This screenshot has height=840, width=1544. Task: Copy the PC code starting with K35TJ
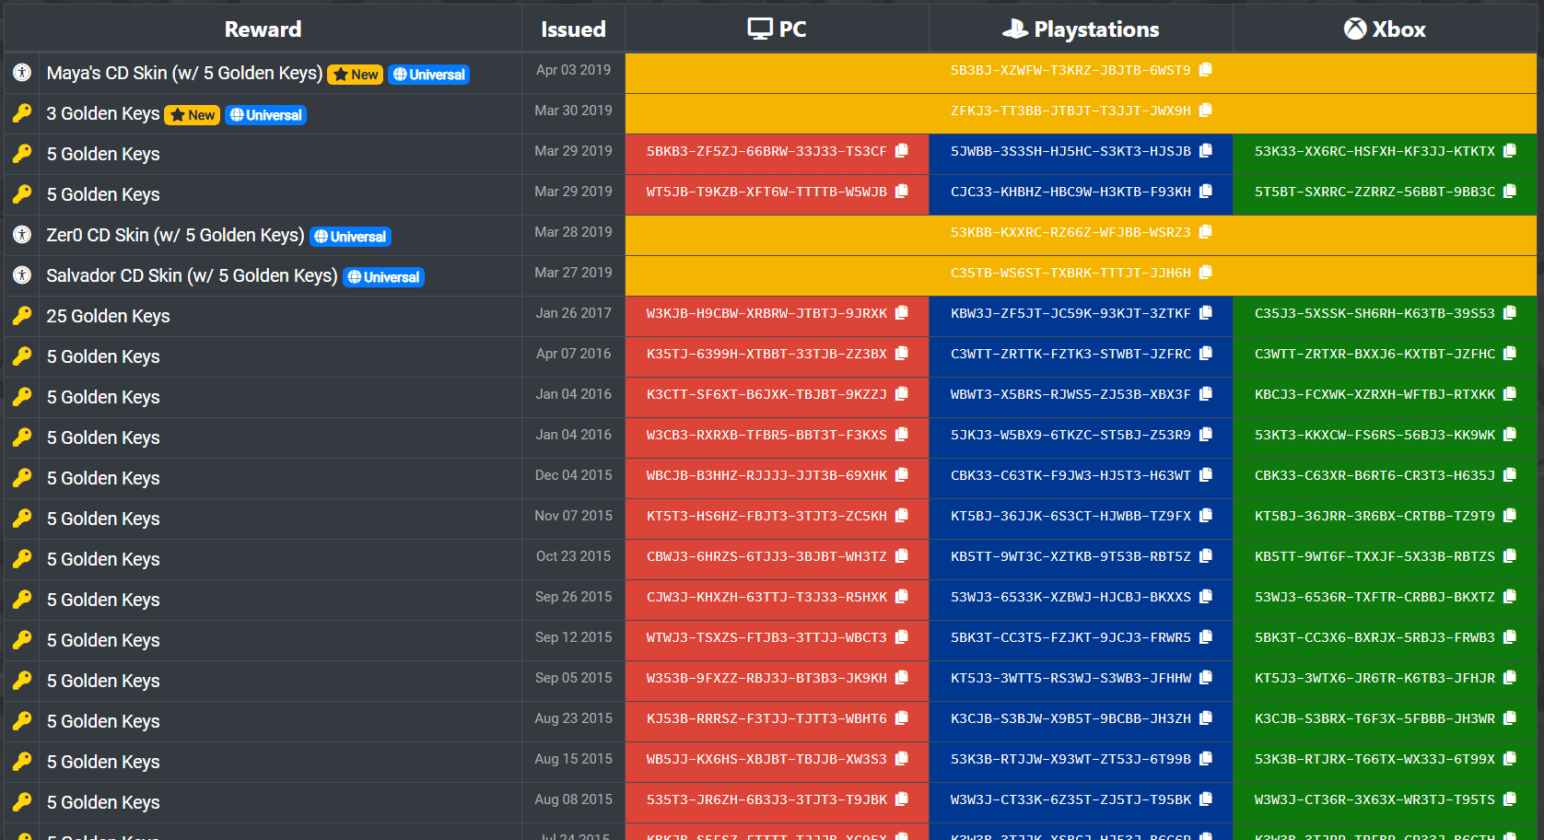[x=902, y=353]
